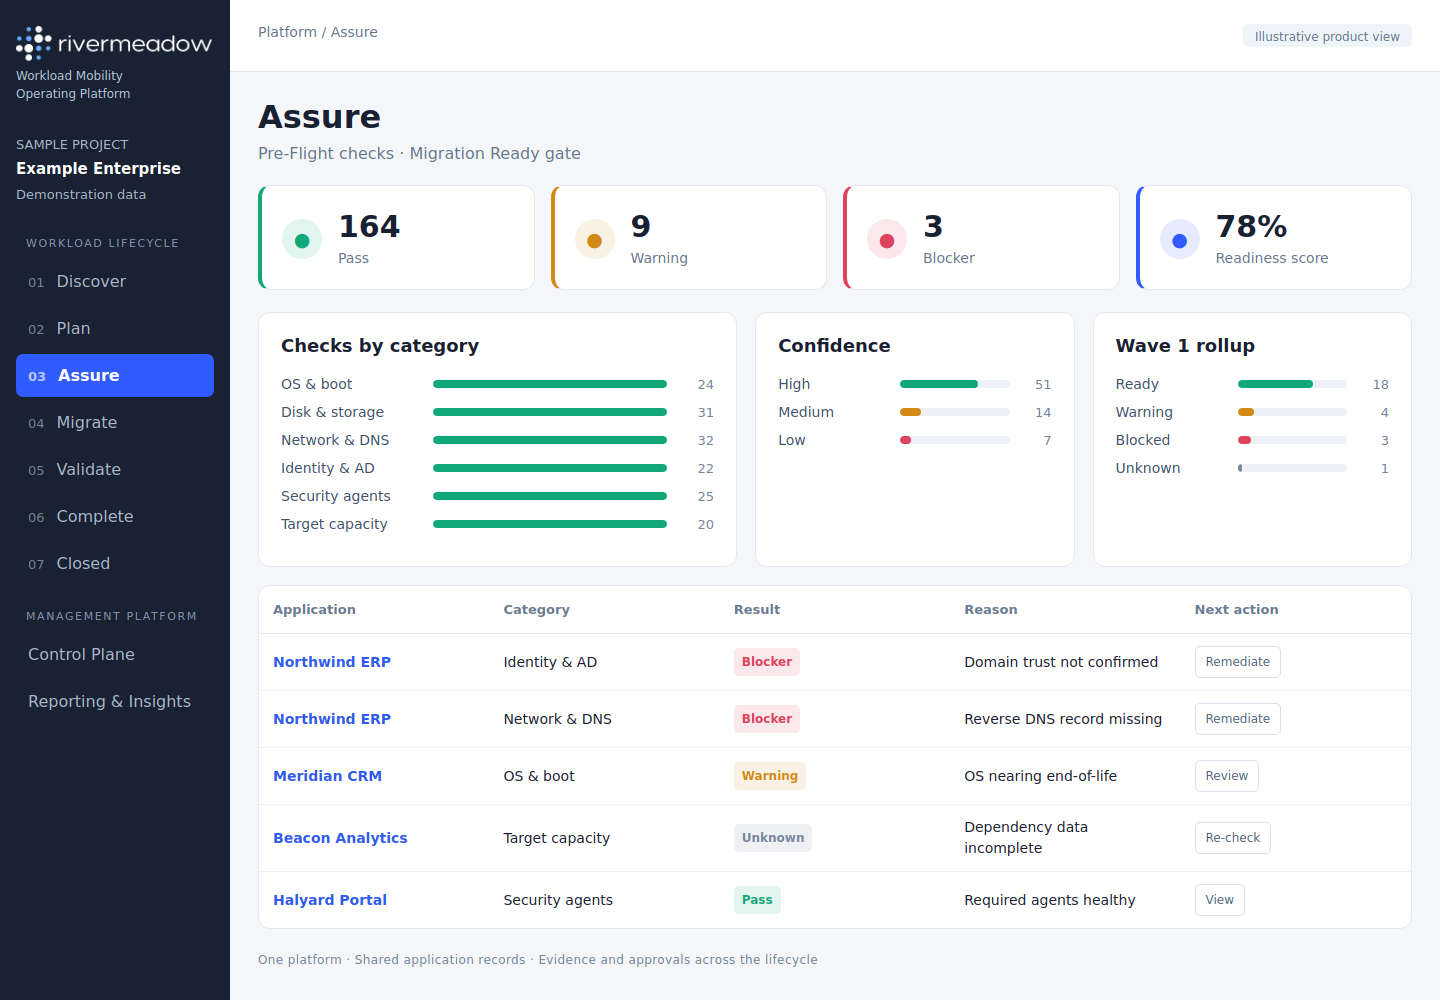
Task: Click the red Blocker status dot
Action: 887,240
